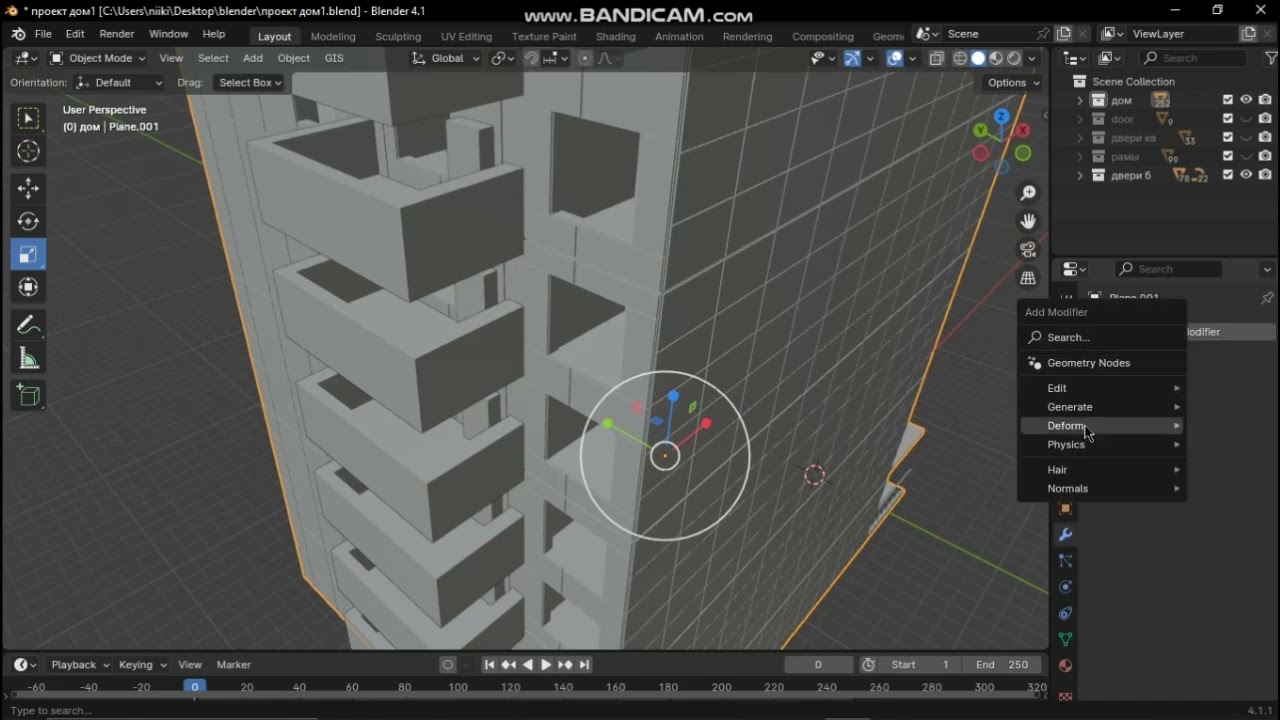The height and width of the screenshot is (720, 1280).
Task: Open the Particles properties tab
Action: (1065, 561)
